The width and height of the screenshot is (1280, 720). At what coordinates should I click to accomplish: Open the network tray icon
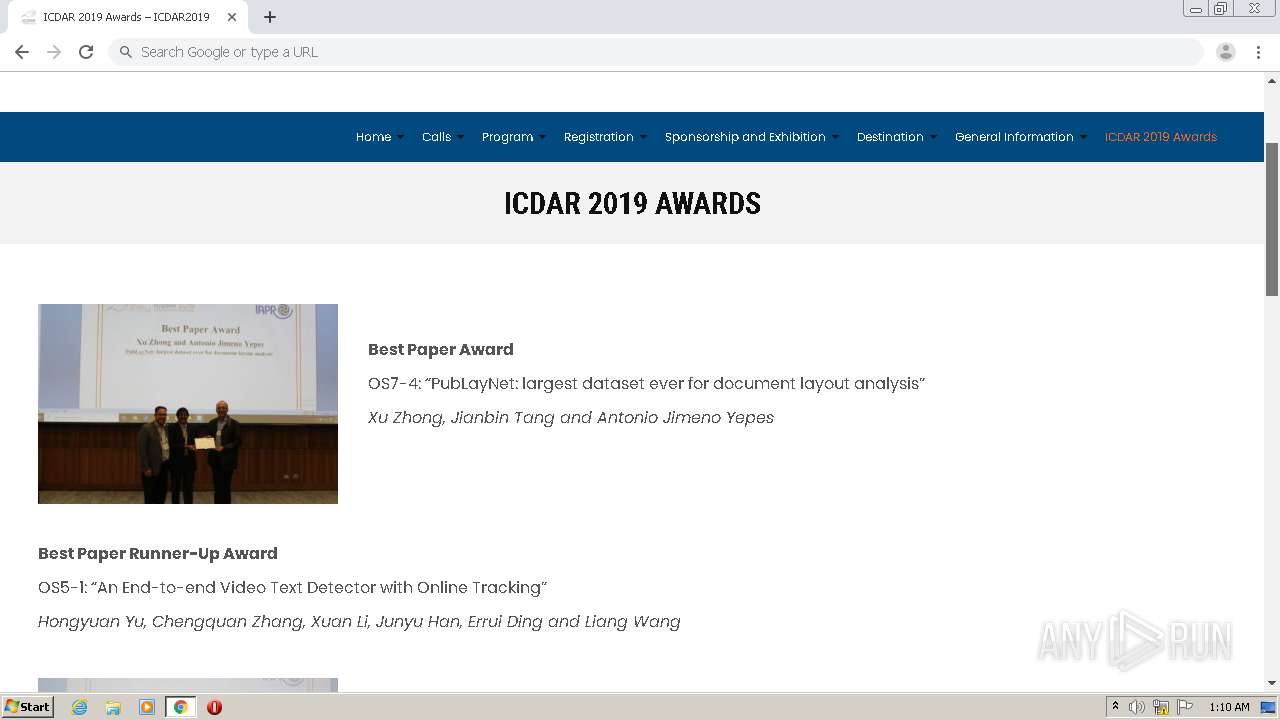[x=1161, y=707]
